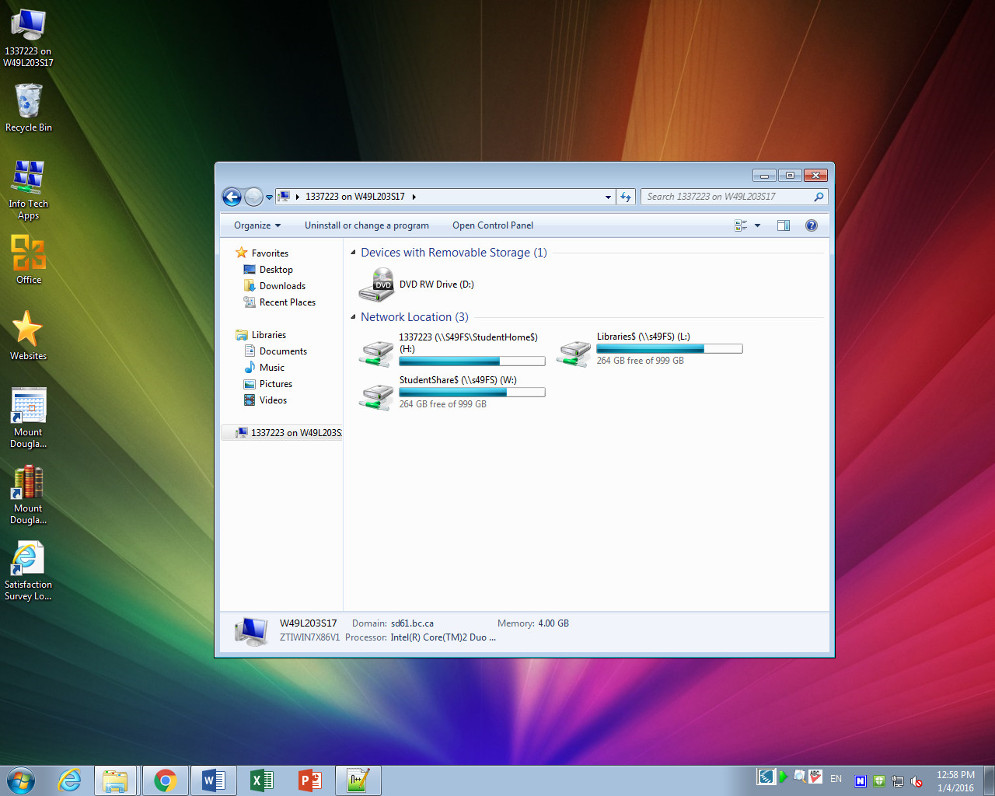Launch Excel from the taskbar

pos(261,781)
